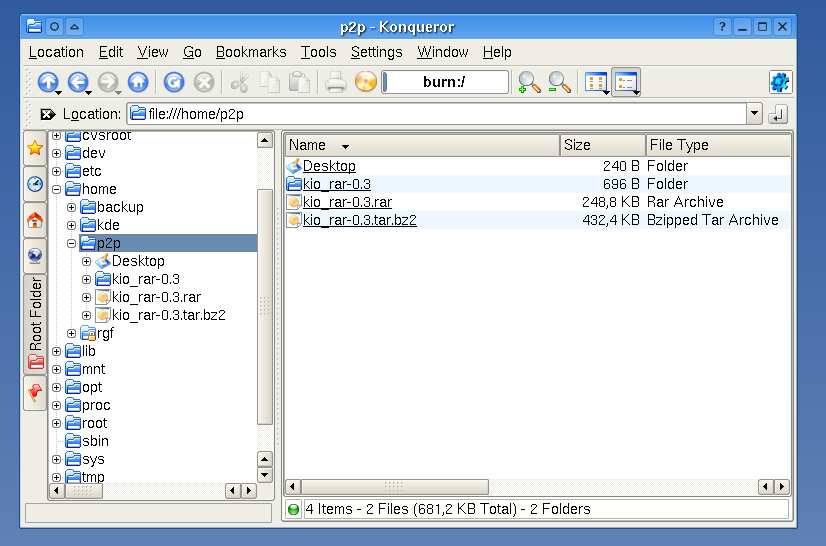Print using the printer icon
The width and height of the screenshot is (826, 546).
pyautogui.click(x=336, y=82)
